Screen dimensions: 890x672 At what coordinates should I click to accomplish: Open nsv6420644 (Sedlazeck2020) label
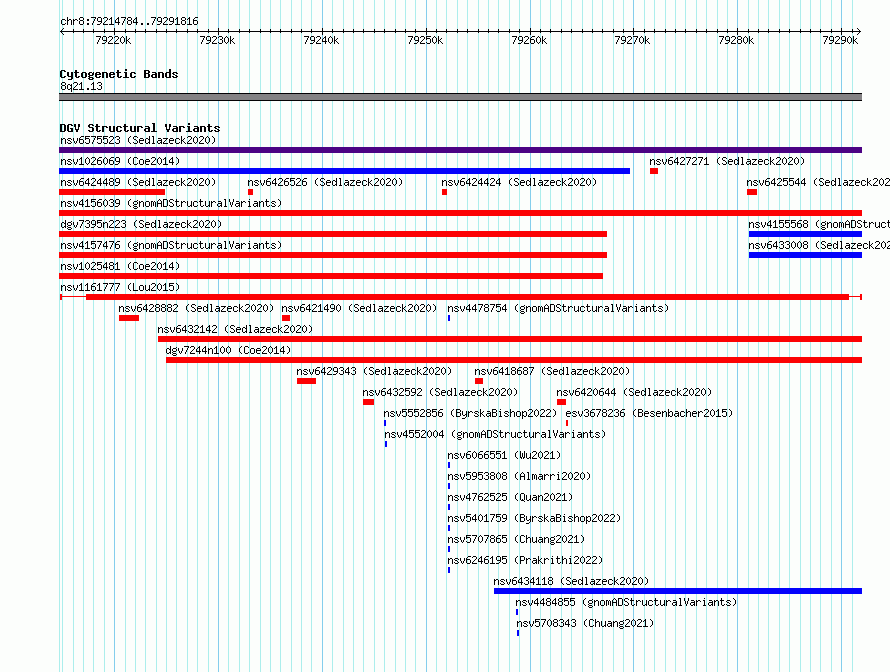pyautogui.click(x=634, y=392)
